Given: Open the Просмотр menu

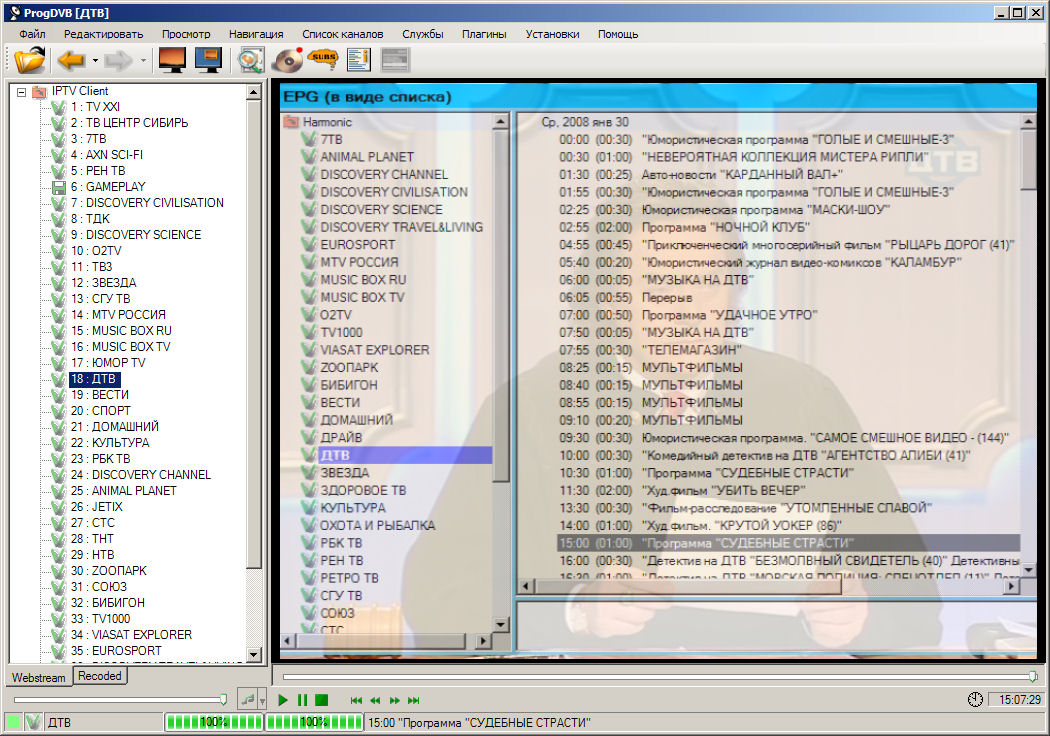Looking at the screenshot, I should pos(186,34).
